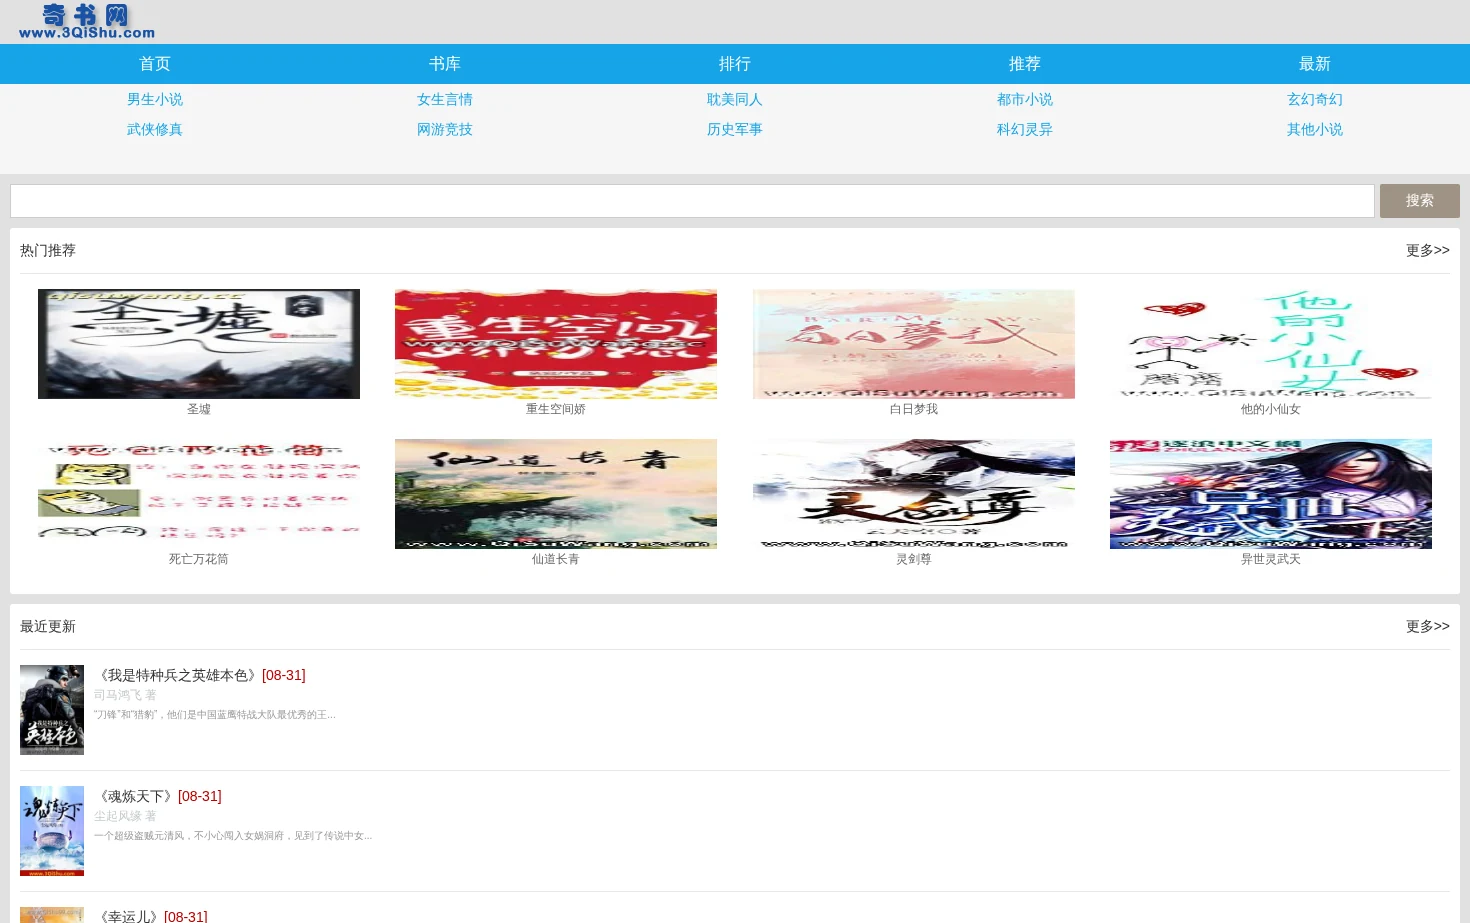This screenshot has height=923, width=1470.
Task: Open the 白日梦我 book cover
Action: (914, 344)
